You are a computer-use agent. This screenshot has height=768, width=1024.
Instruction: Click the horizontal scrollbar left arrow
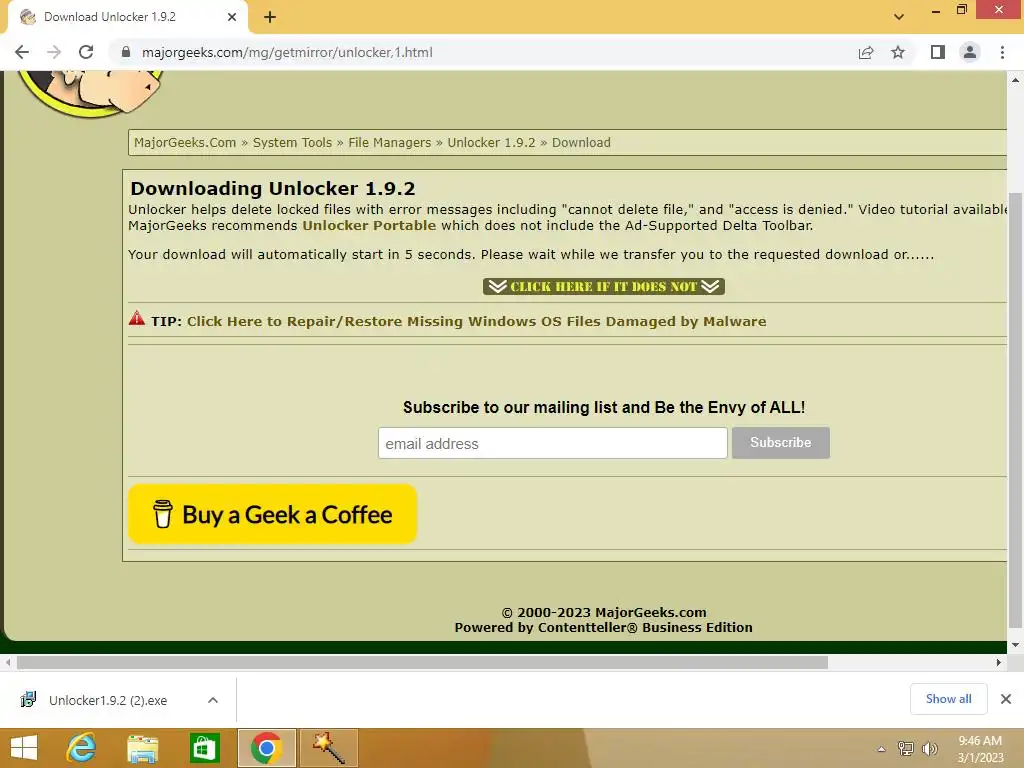tap(8, 662)
